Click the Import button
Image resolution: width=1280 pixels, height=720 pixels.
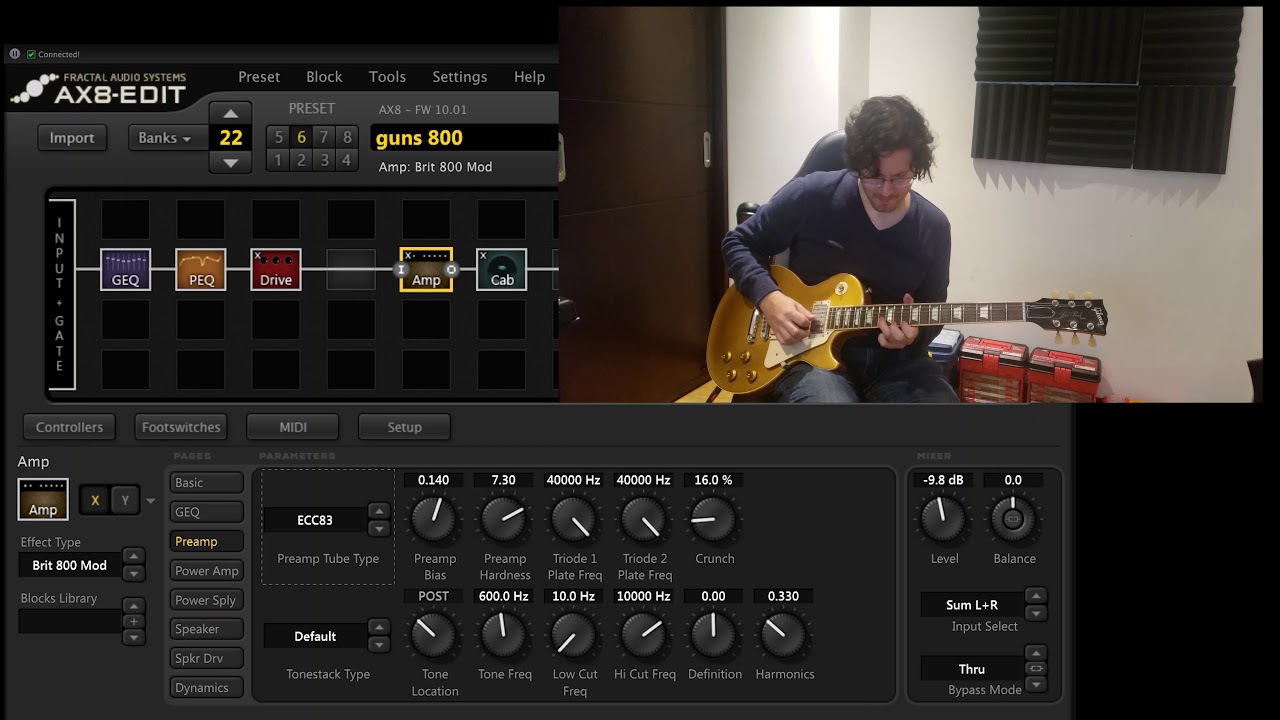coord(72,138)
